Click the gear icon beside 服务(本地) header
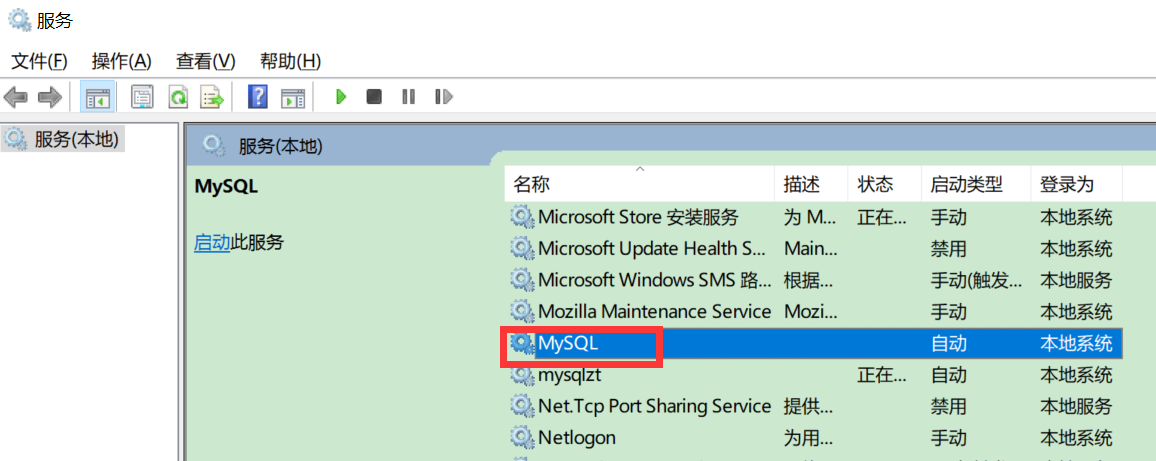Screen dimensions: 1156x461 point(214,146)
